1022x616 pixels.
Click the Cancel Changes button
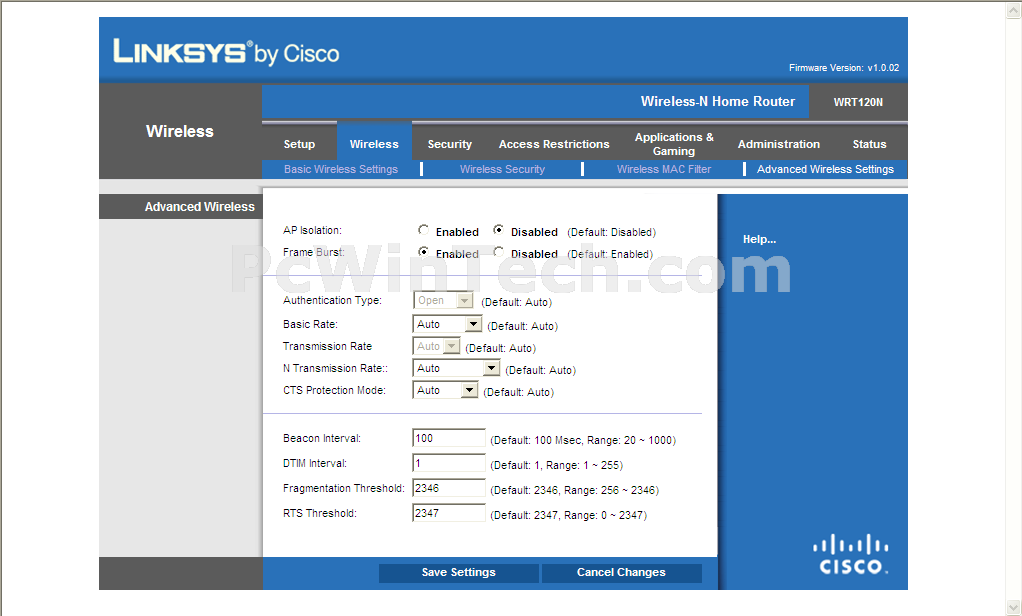pos(621,572)
